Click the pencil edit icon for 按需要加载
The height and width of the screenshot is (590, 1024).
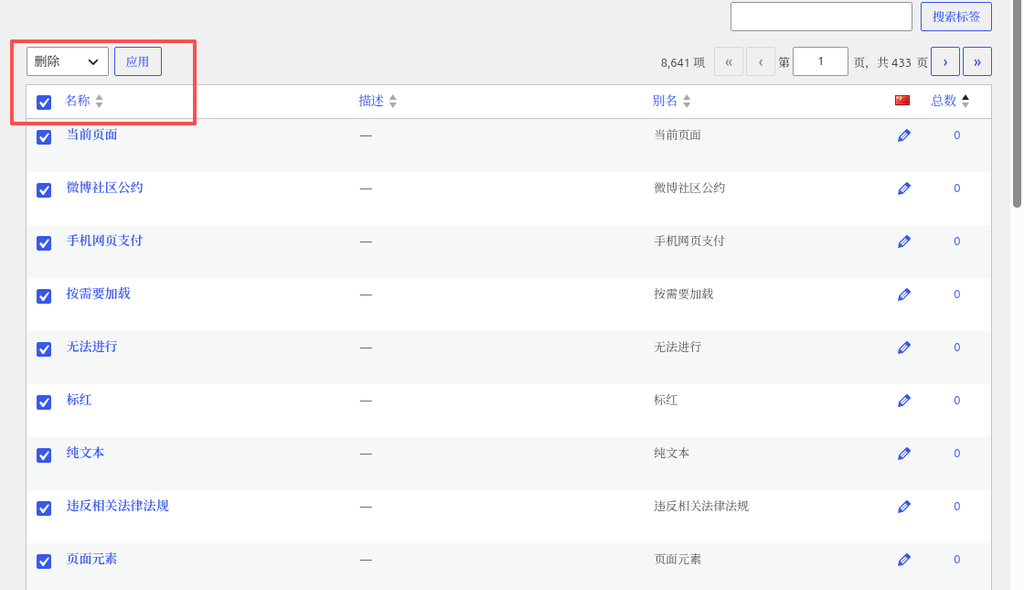click(x=904, y=294)
